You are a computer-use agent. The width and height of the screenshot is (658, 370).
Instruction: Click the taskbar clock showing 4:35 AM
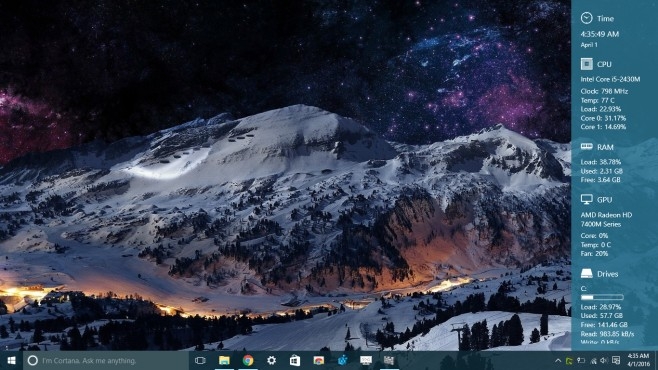click(x=638, y=360)
